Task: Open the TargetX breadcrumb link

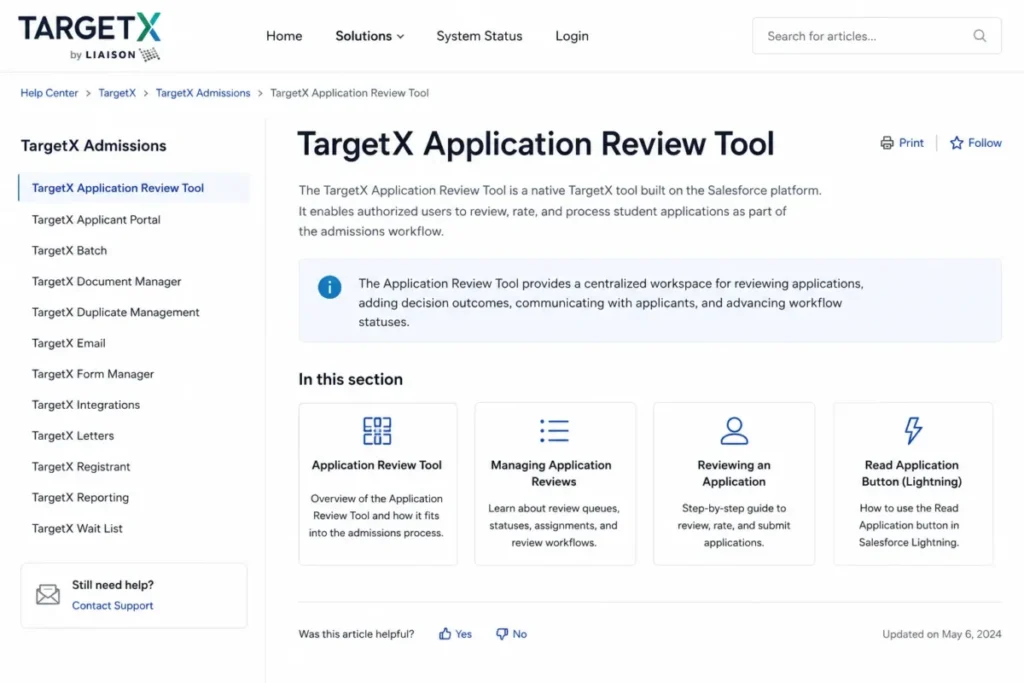Action: [117, 93]
